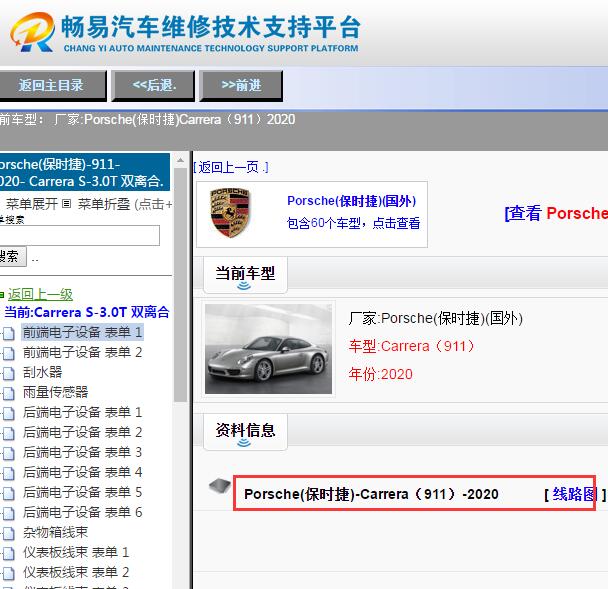Click the sidebar vertical scrollbar thumb
This screenshot has height=589, width=608.
point(180,285)
